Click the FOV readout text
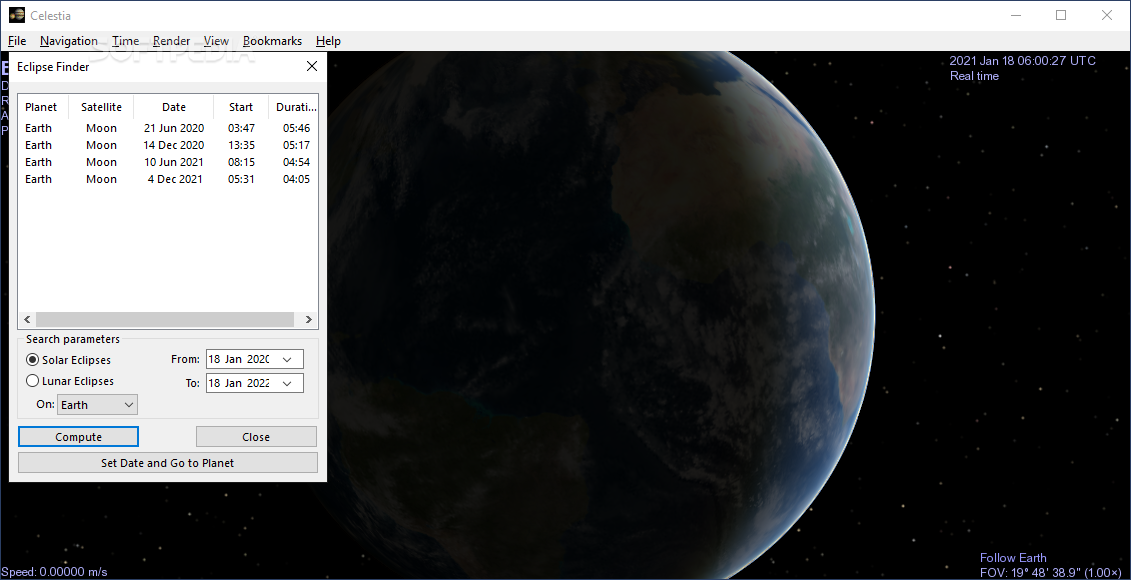The image size is (1131, 580). [1049, 572]
